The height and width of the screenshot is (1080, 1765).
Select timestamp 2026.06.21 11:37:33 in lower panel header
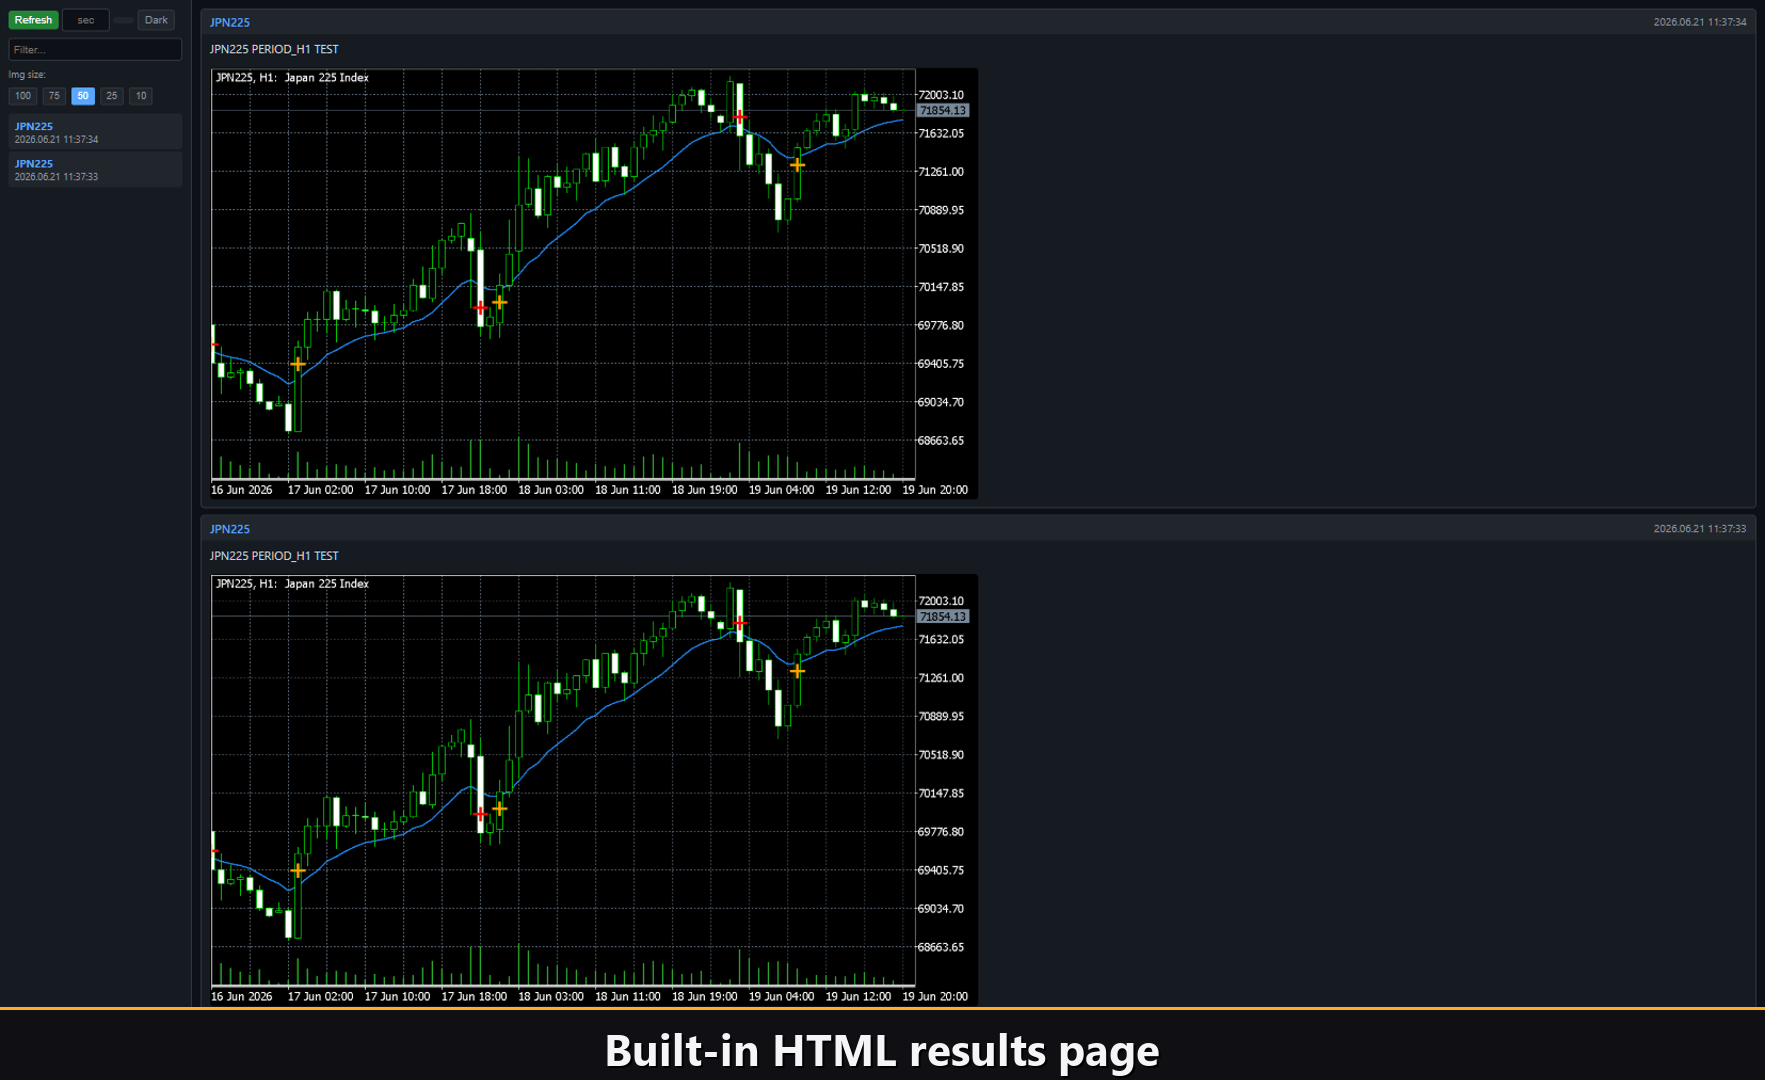pyautogui.click(x=1700, y=529)
